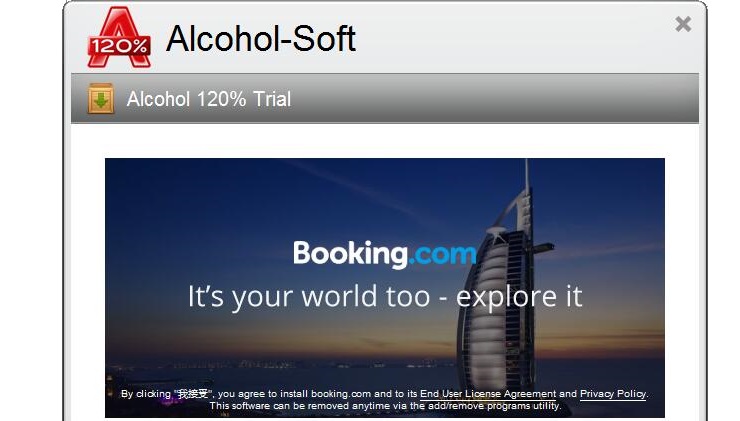Click the empty gray header bar area
This screenshot has width=740, height=421.
[496, 99]
